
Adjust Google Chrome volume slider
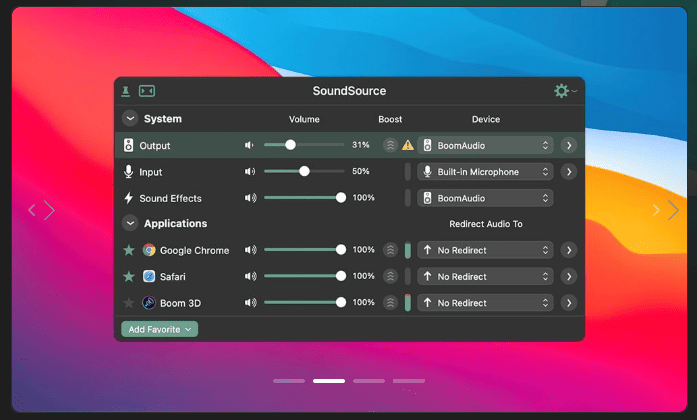pos(305,250)
